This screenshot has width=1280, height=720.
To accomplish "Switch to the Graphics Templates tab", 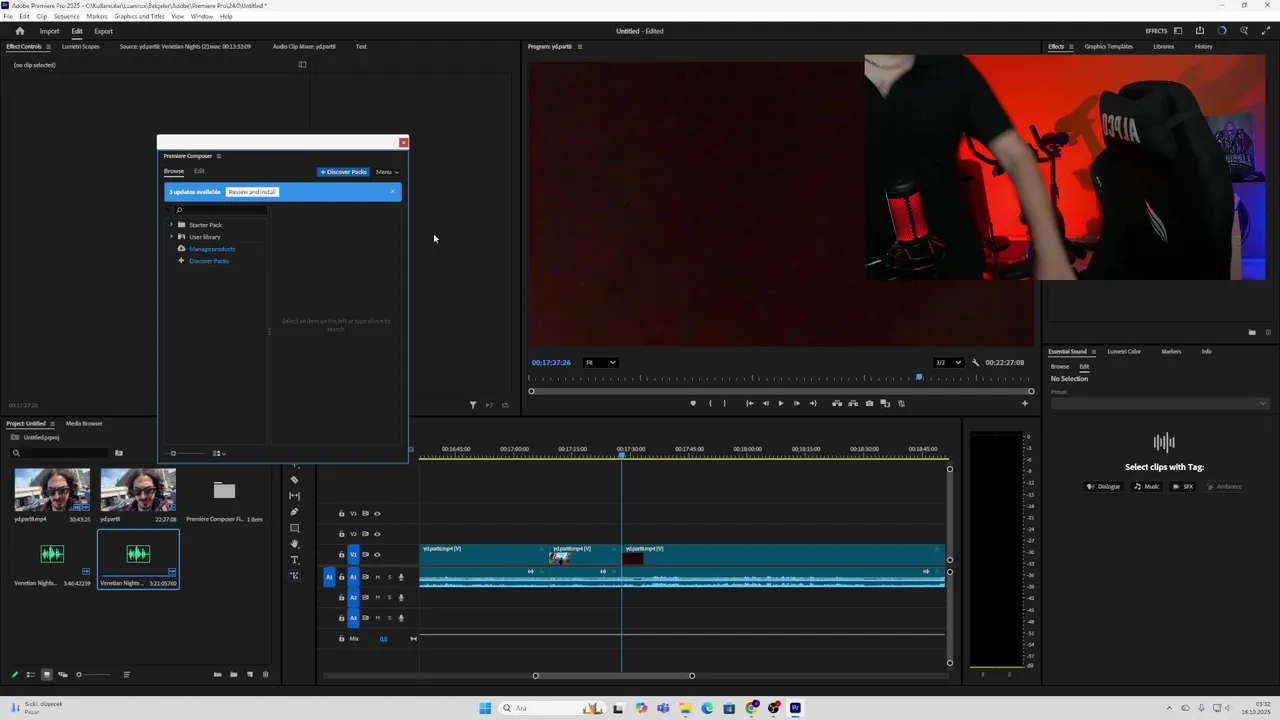I will (x=1109, y=47).
